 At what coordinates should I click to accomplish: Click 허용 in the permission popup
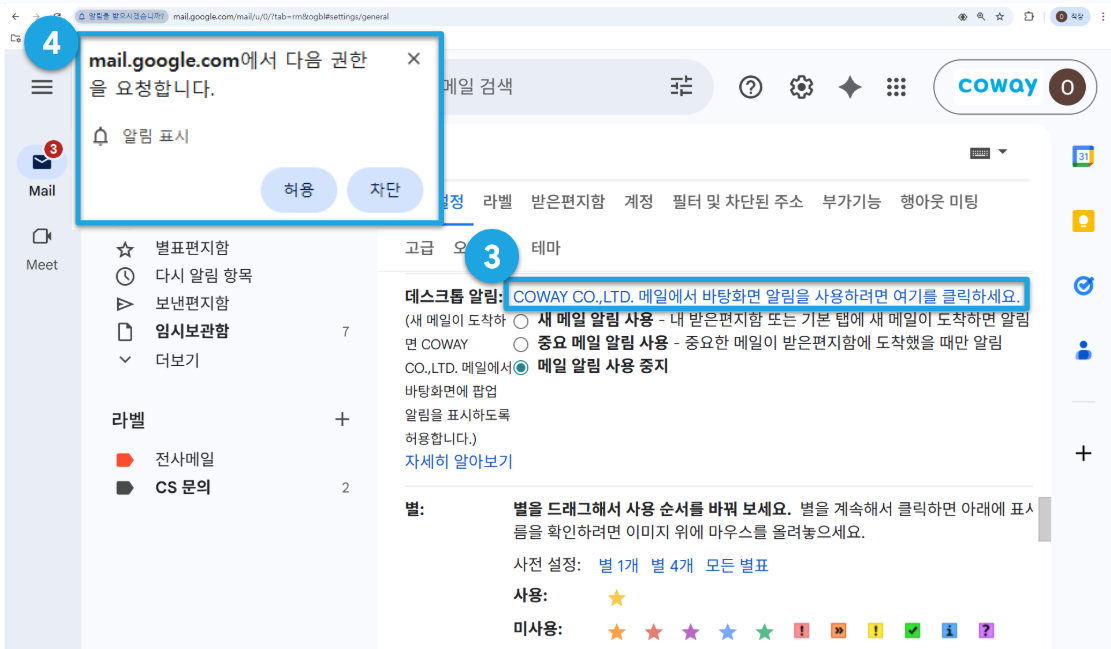(298, 190)
